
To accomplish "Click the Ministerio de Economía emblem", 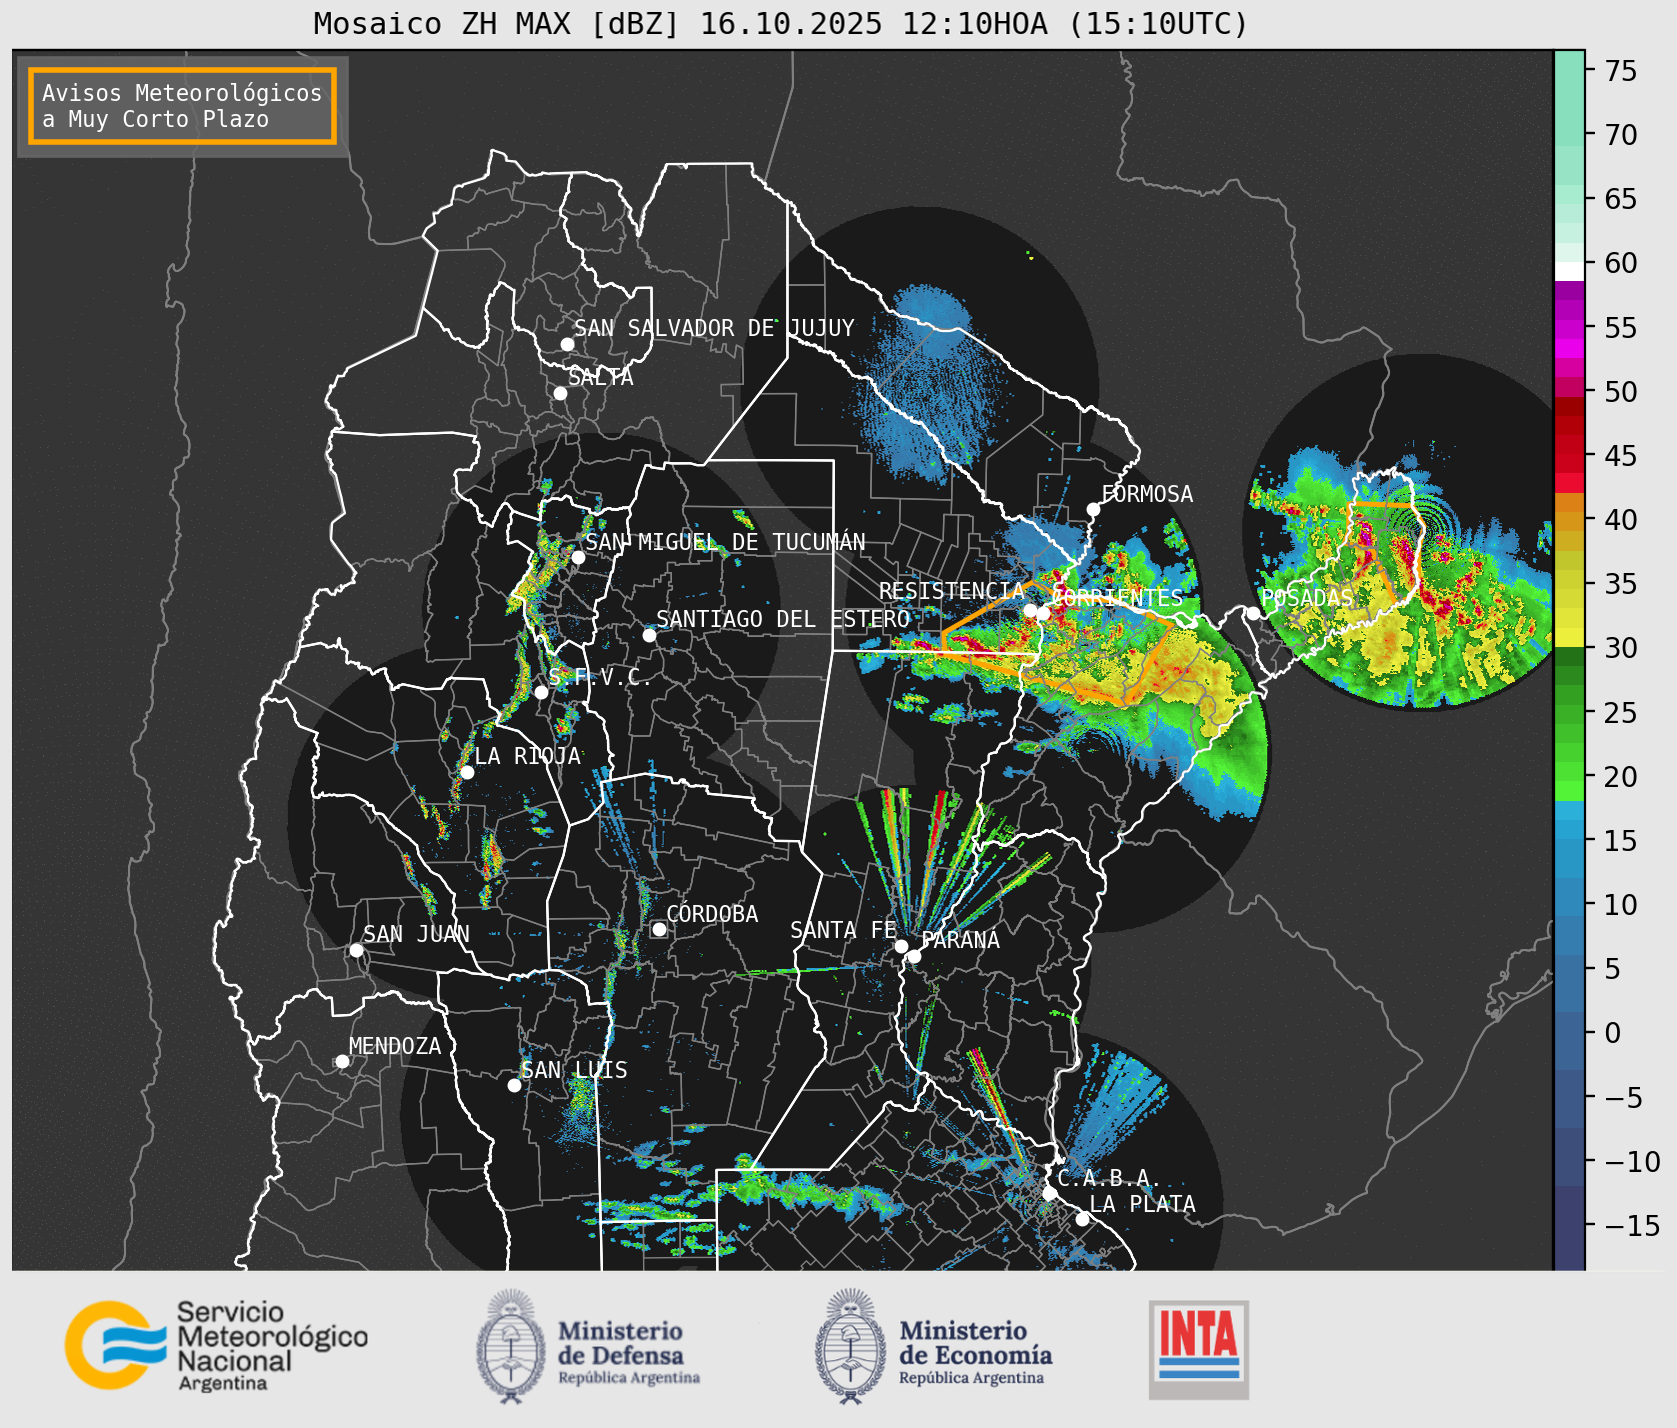I will tap(851, 1346).
